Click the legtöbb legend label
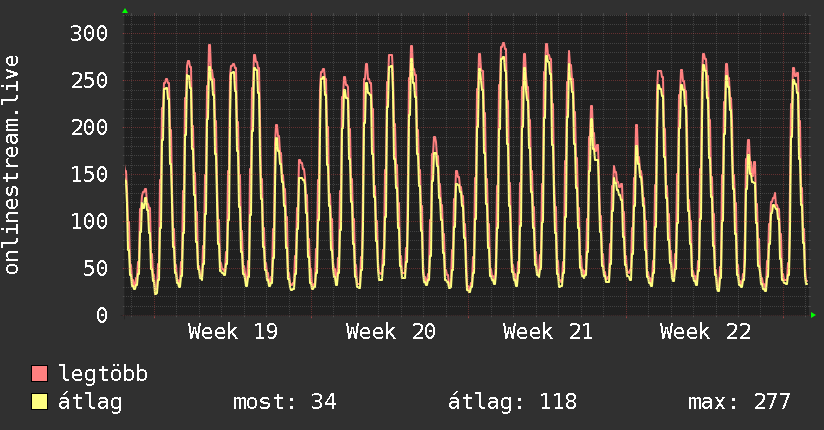This screenshot has height=430, width=824. pyautogui.click(x=103, y=374)
